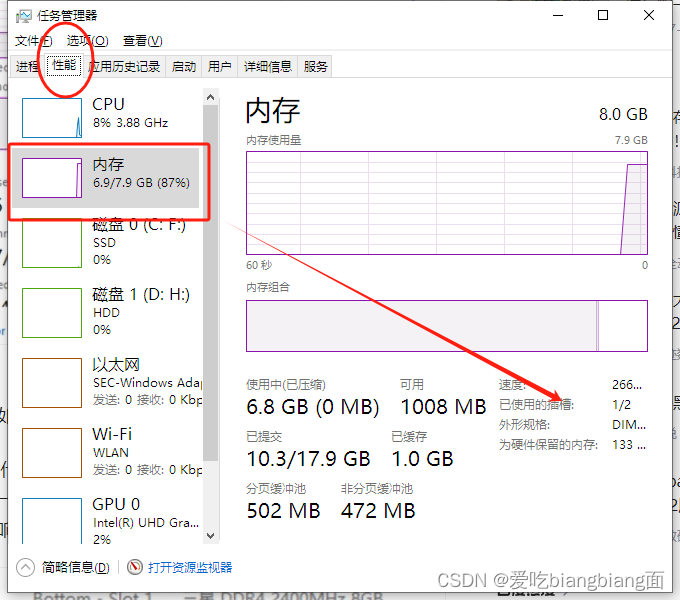Click the 为硬件保留的内存 label

548,444
